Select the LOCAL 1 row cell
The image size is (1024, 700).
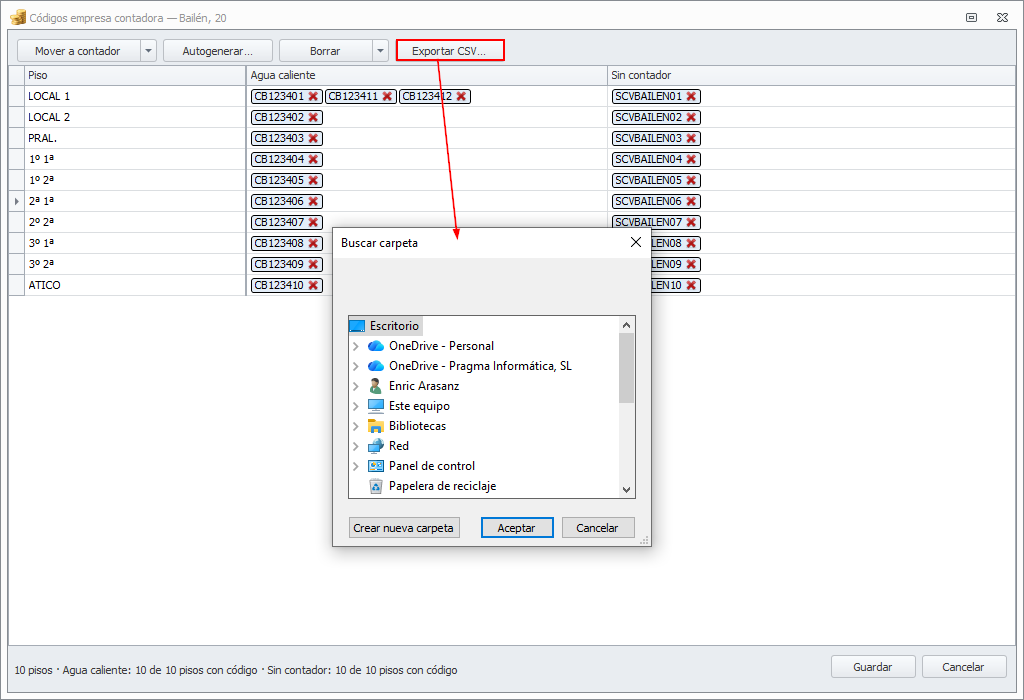coord(135,97)
